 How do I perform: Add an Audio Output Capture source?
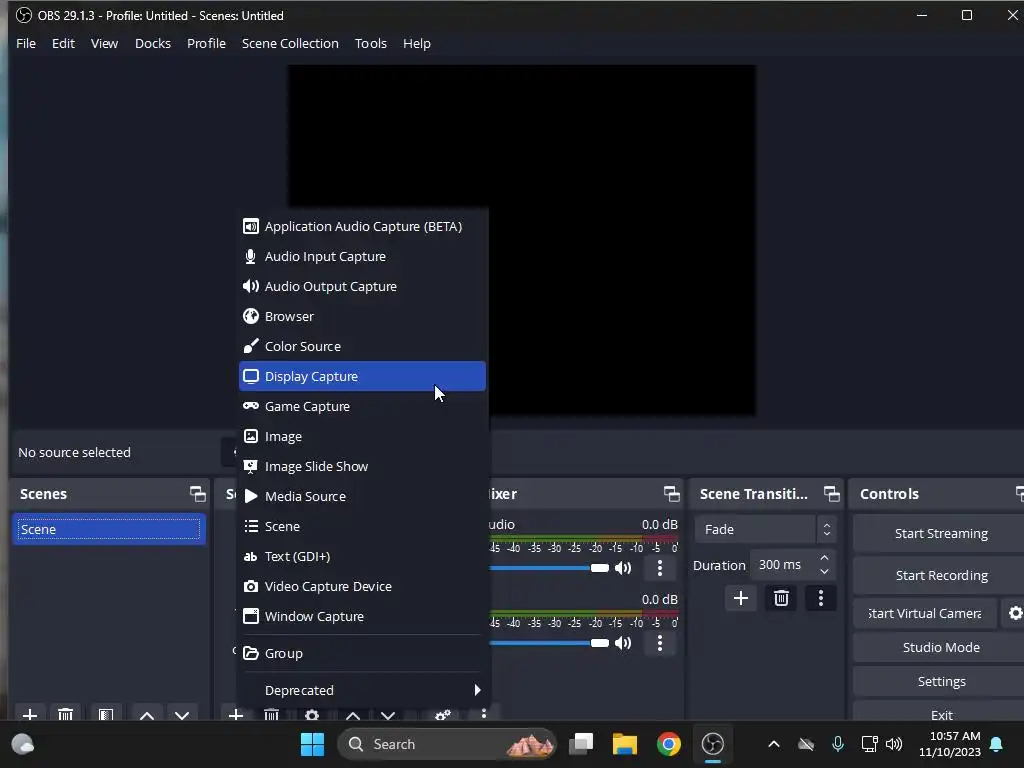[x=362, y=287]
